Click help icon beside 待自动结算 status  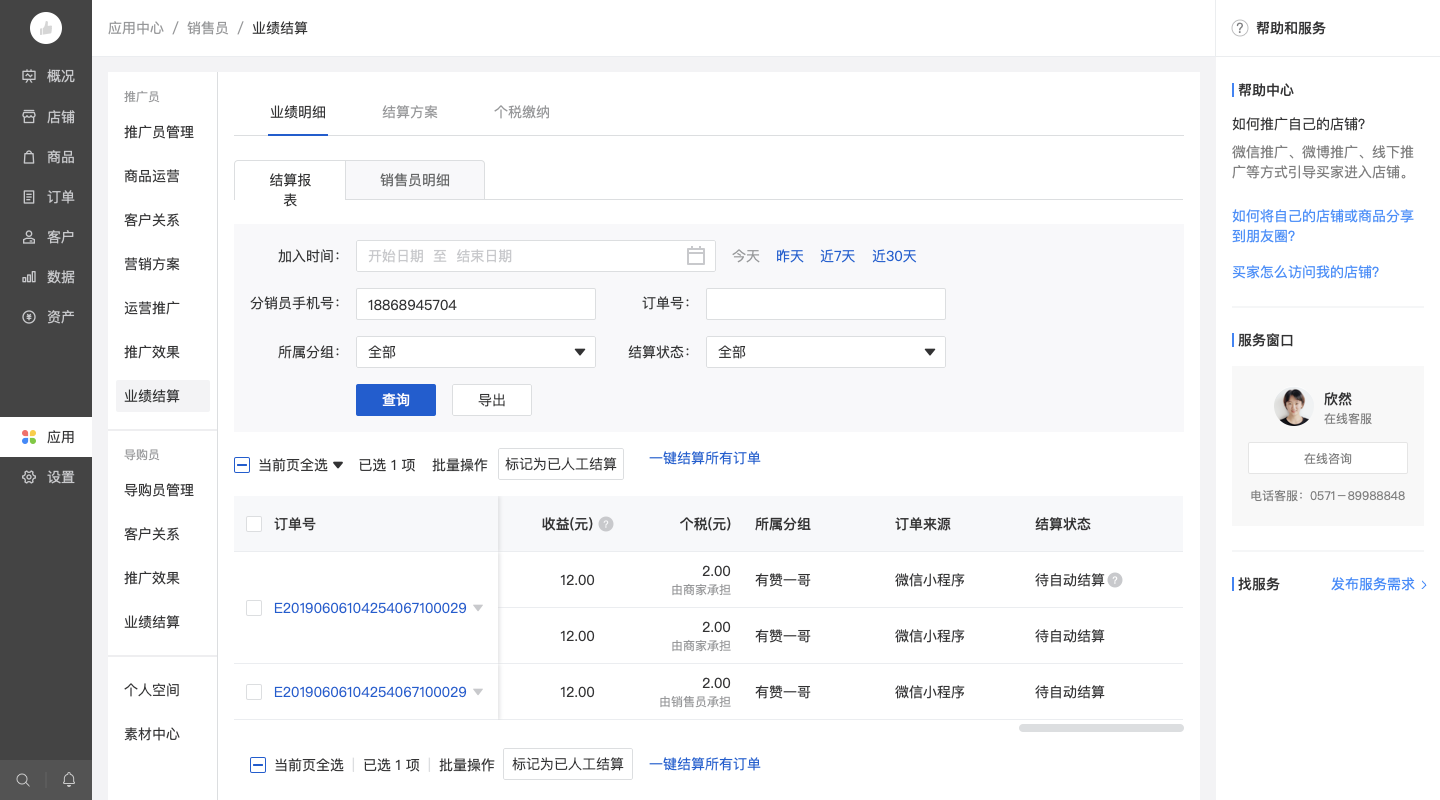pos(1115,580)
